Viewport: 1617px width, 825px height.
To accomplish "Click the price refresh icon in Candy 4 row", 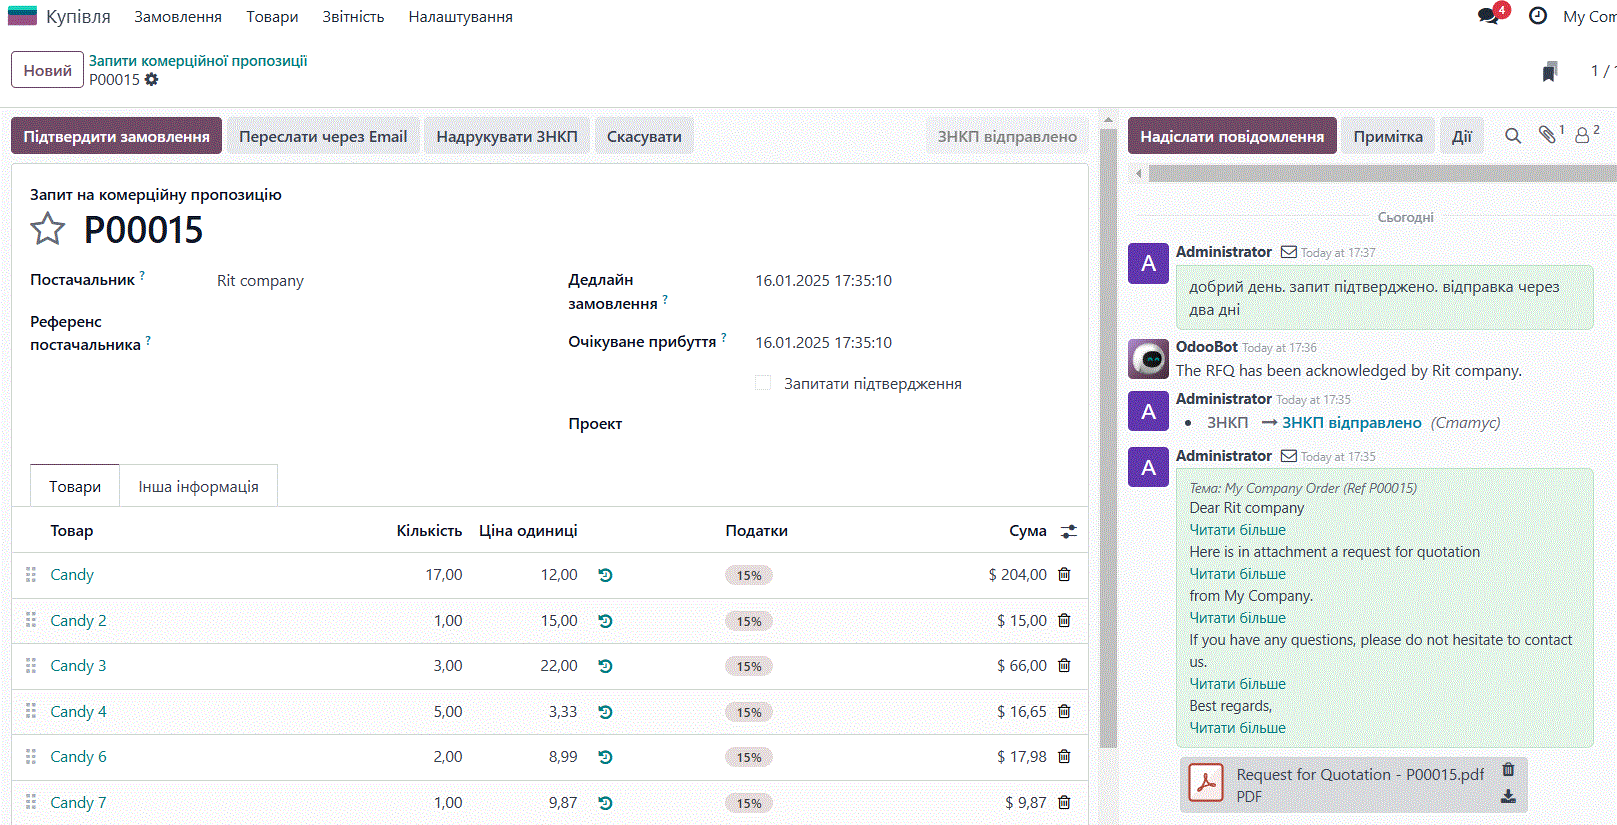I will coord(605,712).
